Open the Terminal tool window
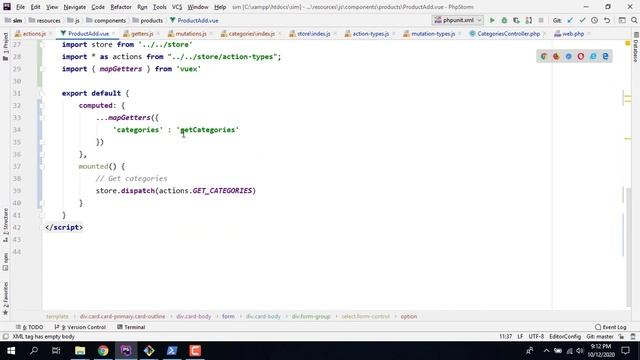 pos(131,327)
